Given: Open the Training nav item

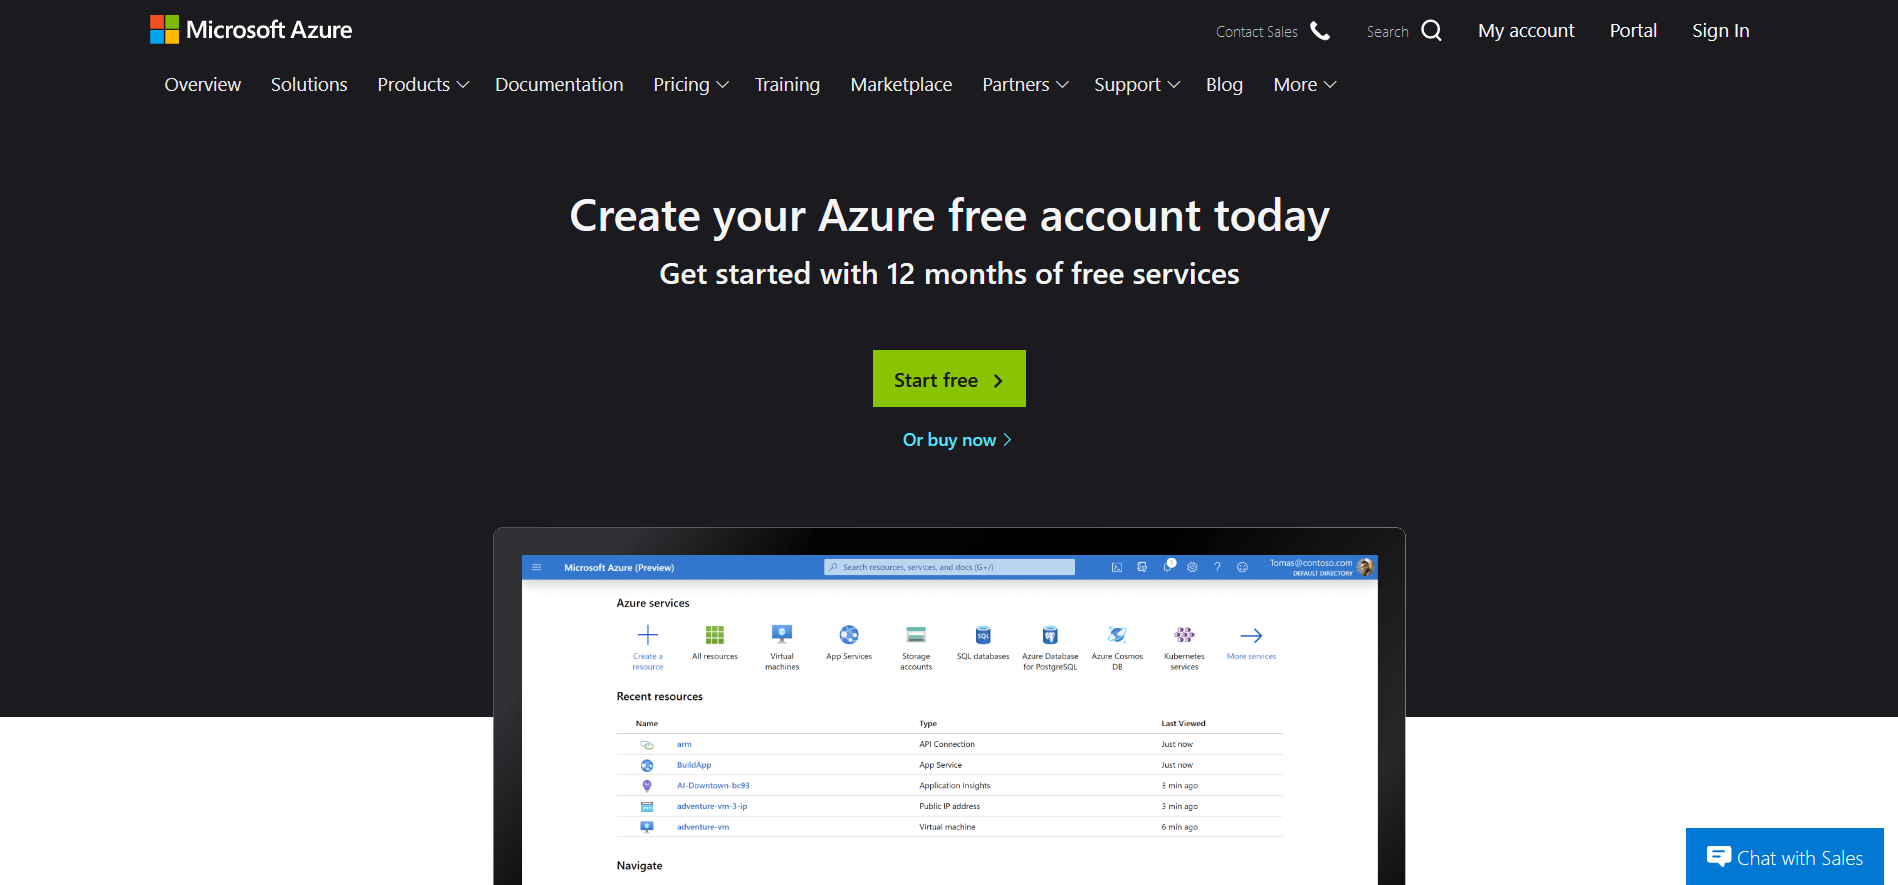Looking at the screenshot, I should [787, 85].
